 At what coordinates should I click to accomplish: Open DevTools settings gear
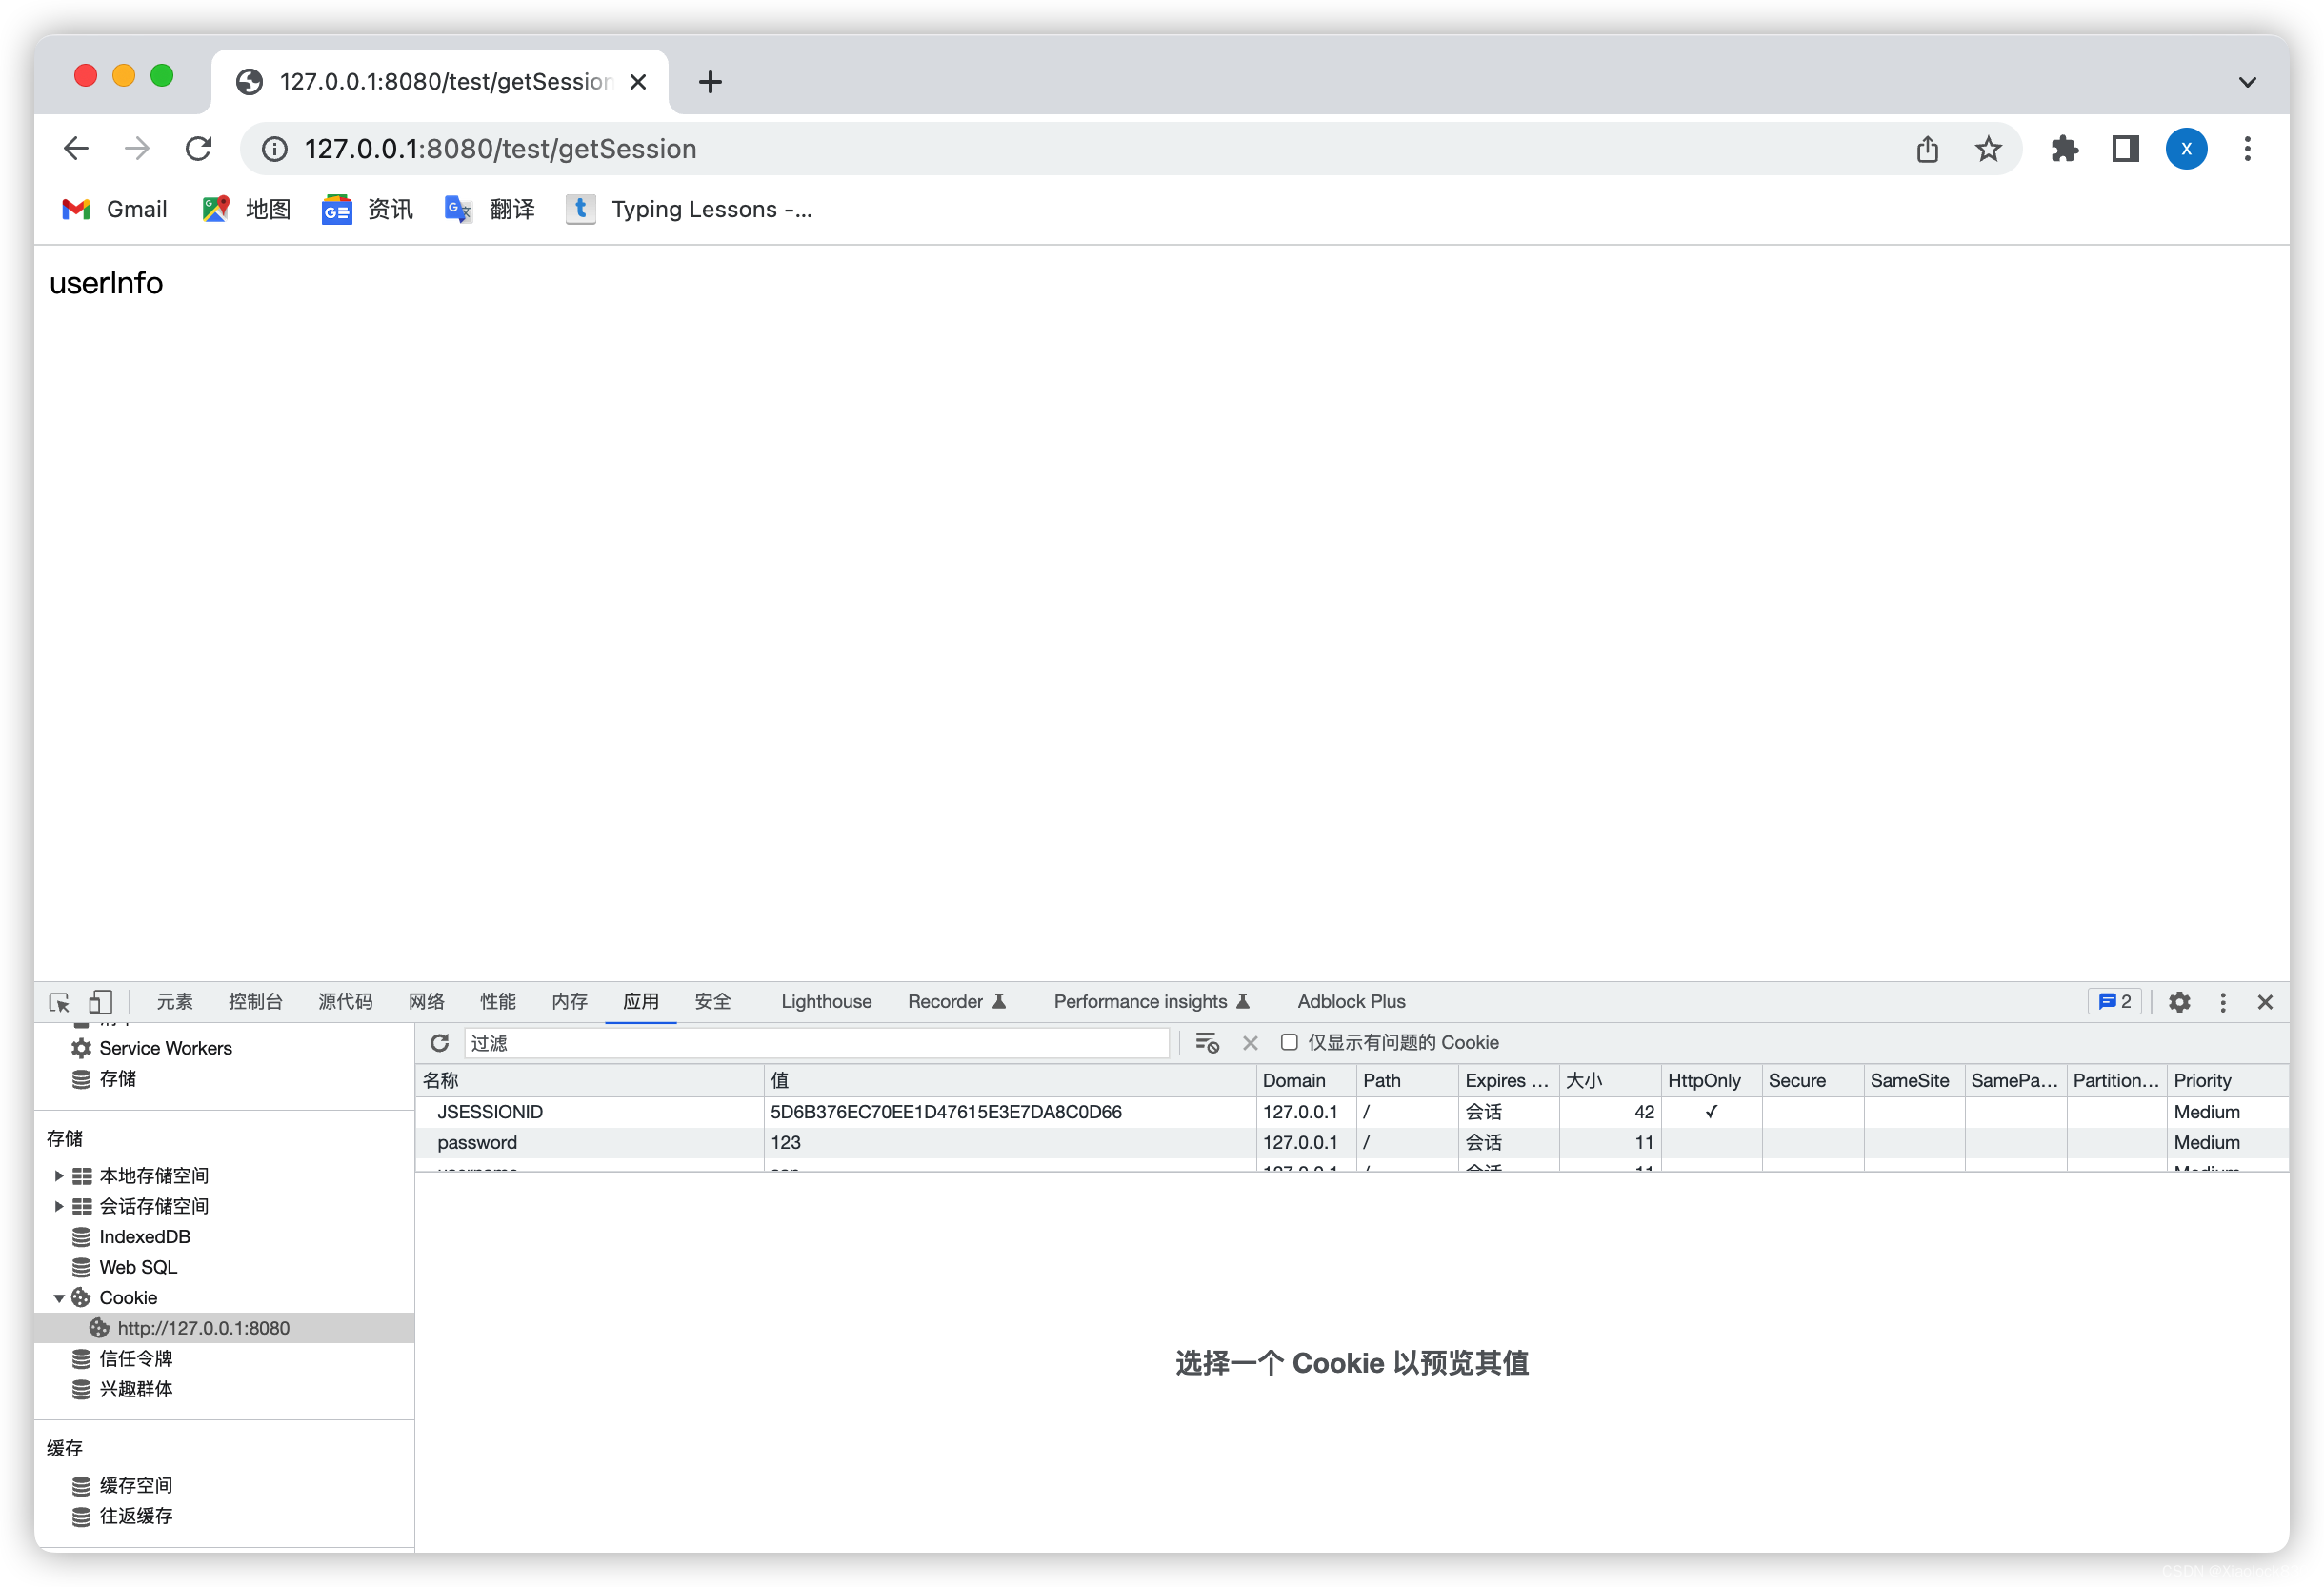pos(2179,1002)
